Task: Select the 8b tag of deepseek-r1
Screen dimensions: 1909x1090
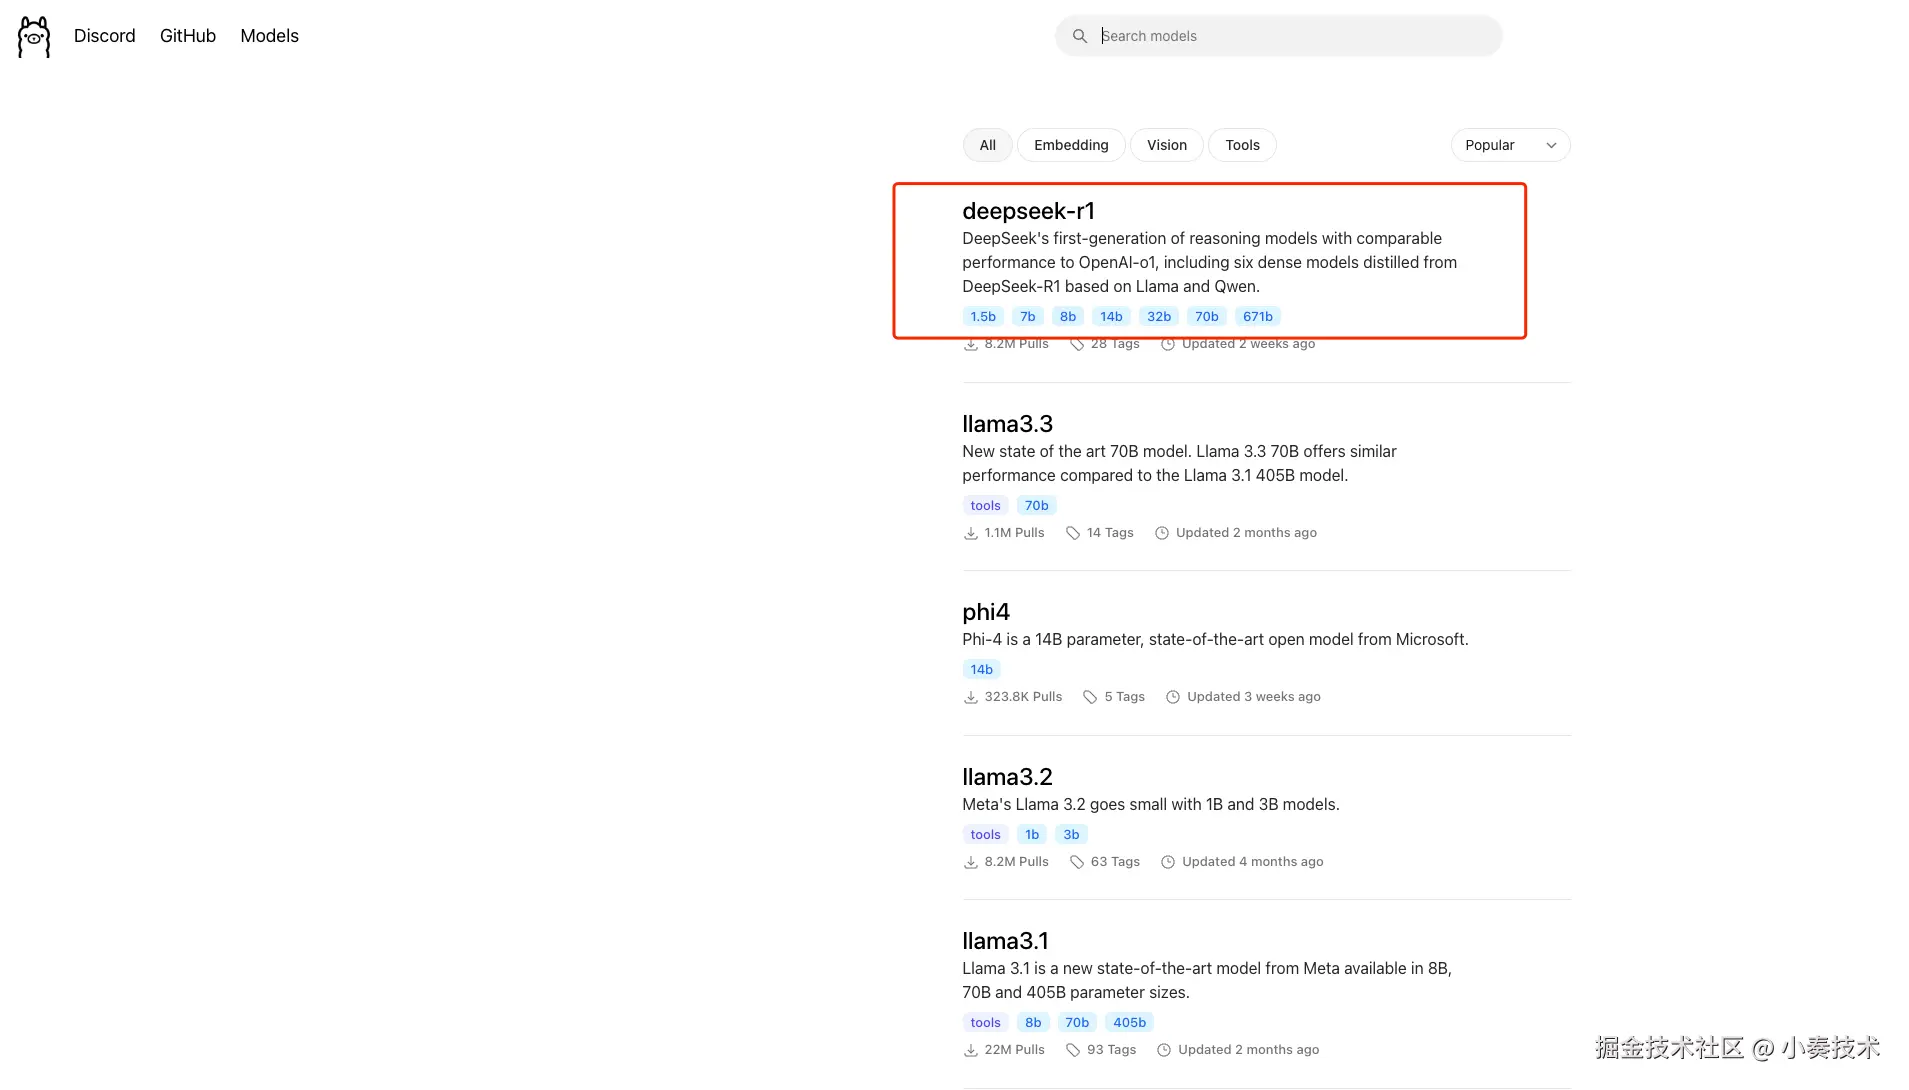Action: [x=1068, y=317]
